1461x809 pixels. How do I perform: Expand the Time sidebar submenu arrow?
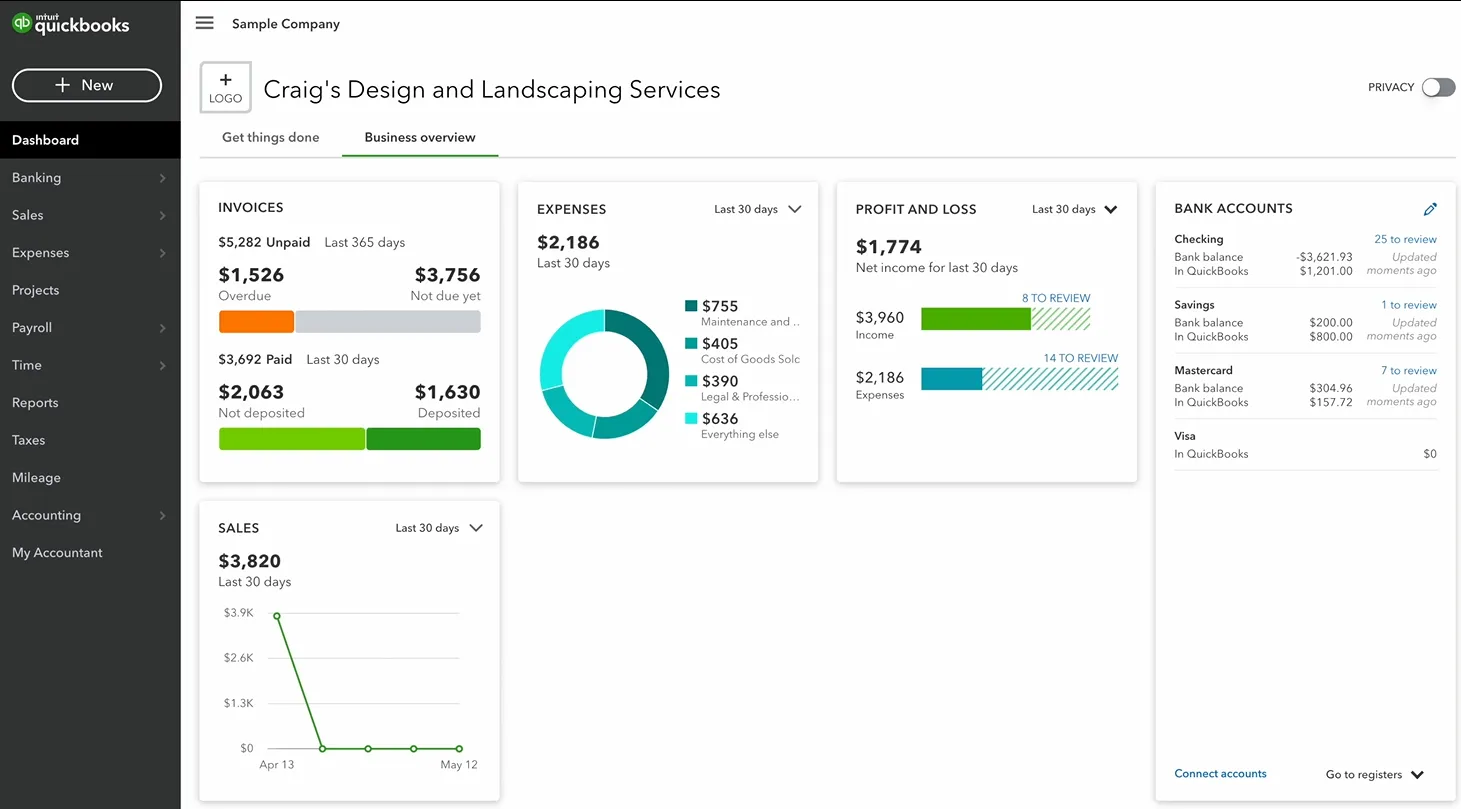pyautogui.click(x=163, y=365)
